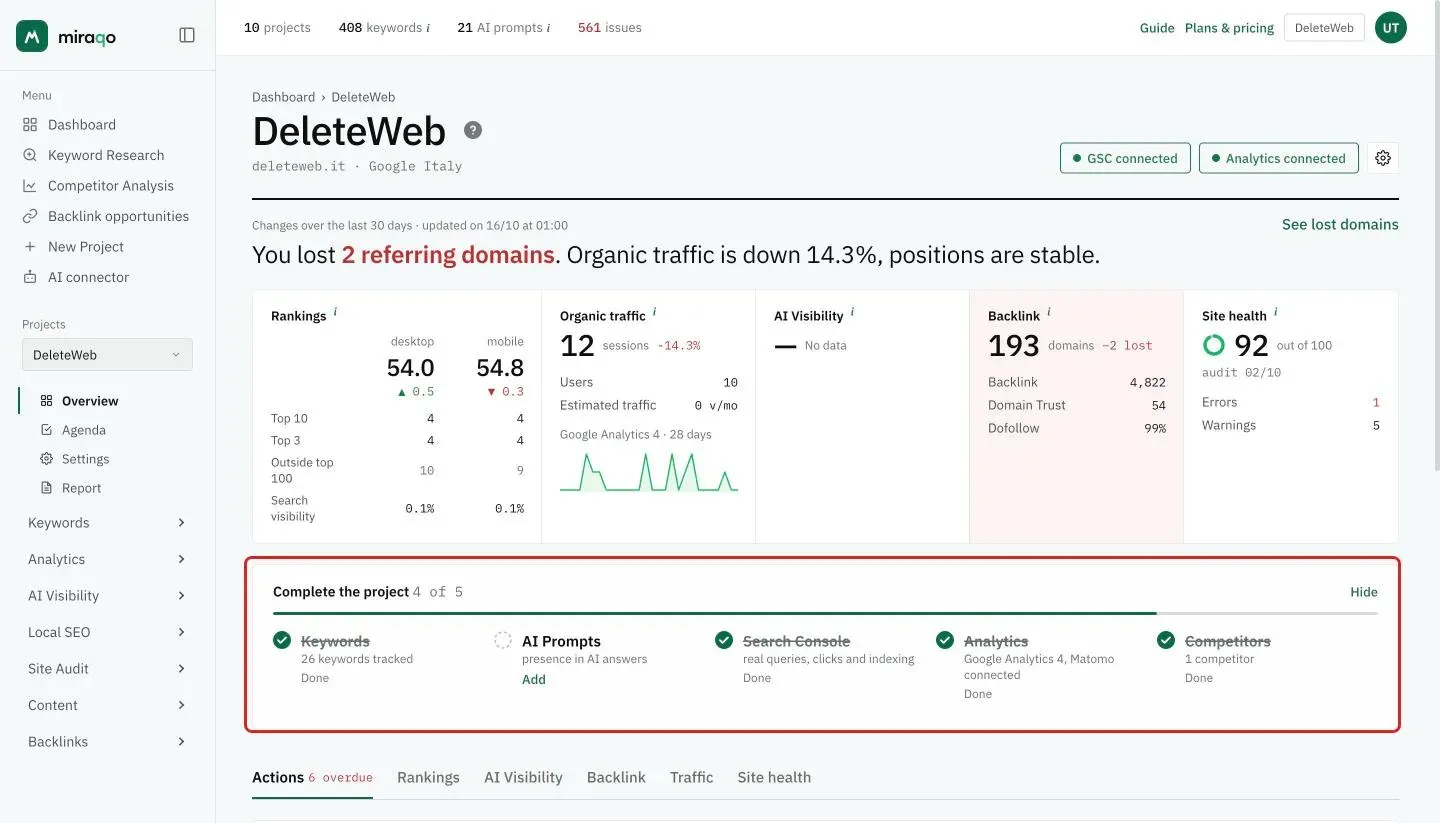
Task: Open Plans & pricing in the header
Action: (1229, 28)
